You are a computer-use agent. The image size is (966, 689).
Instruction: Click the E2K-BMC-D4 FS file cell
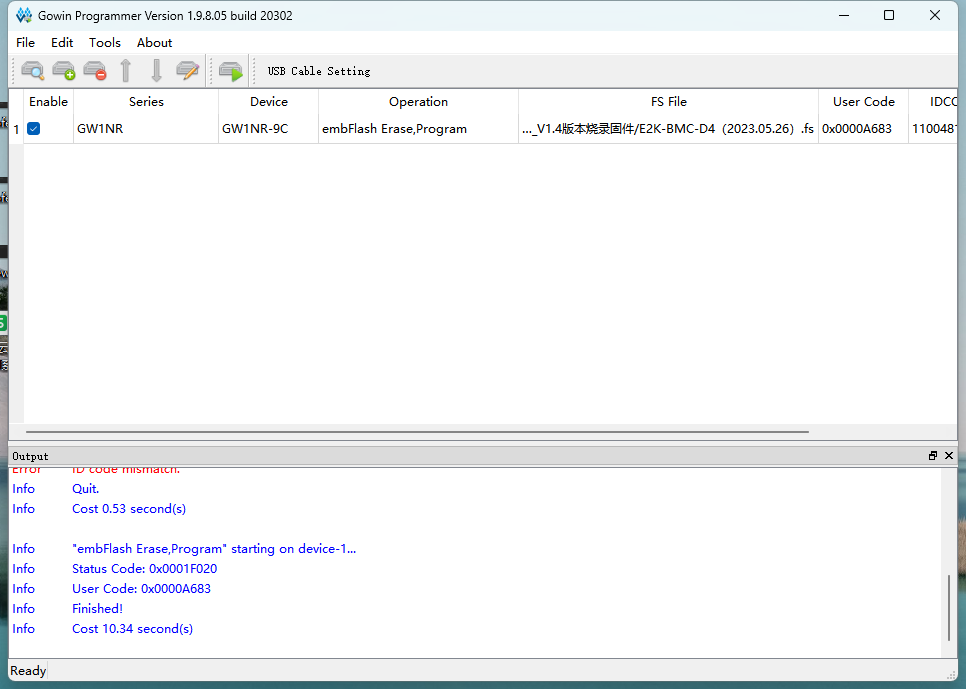click(668, 129)
